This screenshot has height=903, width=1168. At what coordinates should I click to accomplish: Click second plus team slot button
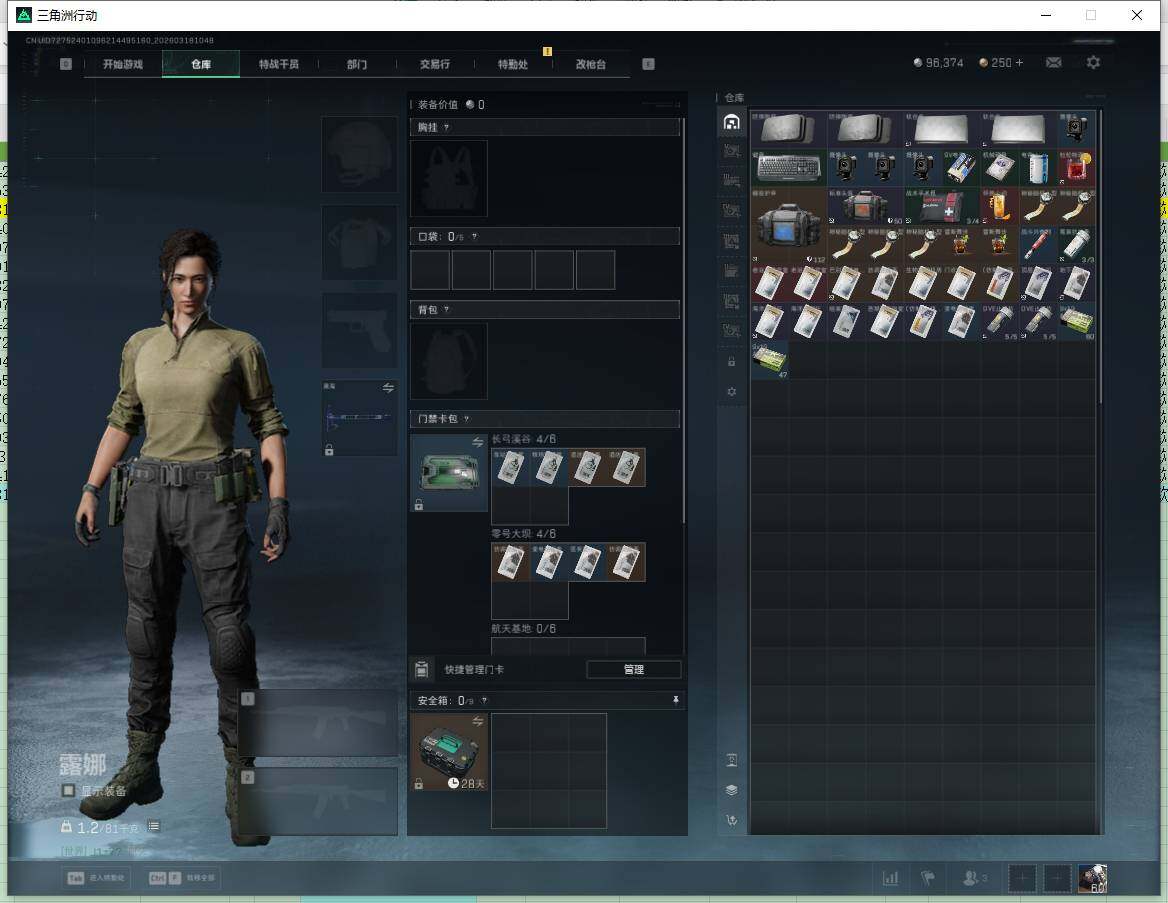point(1057,878)
